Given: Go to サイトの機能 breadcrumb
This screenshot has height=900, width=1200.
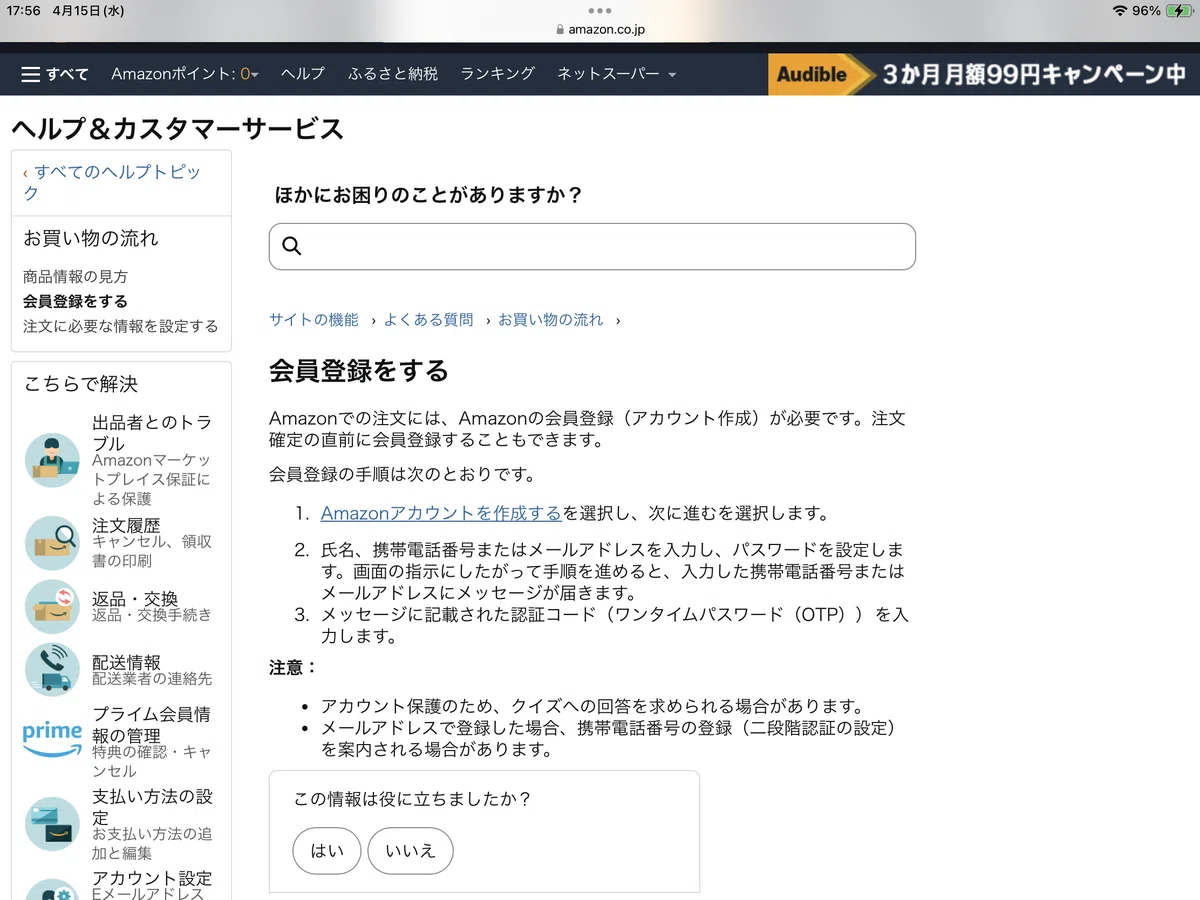Looking at the screenshot, I should click(x=314, y=320).
